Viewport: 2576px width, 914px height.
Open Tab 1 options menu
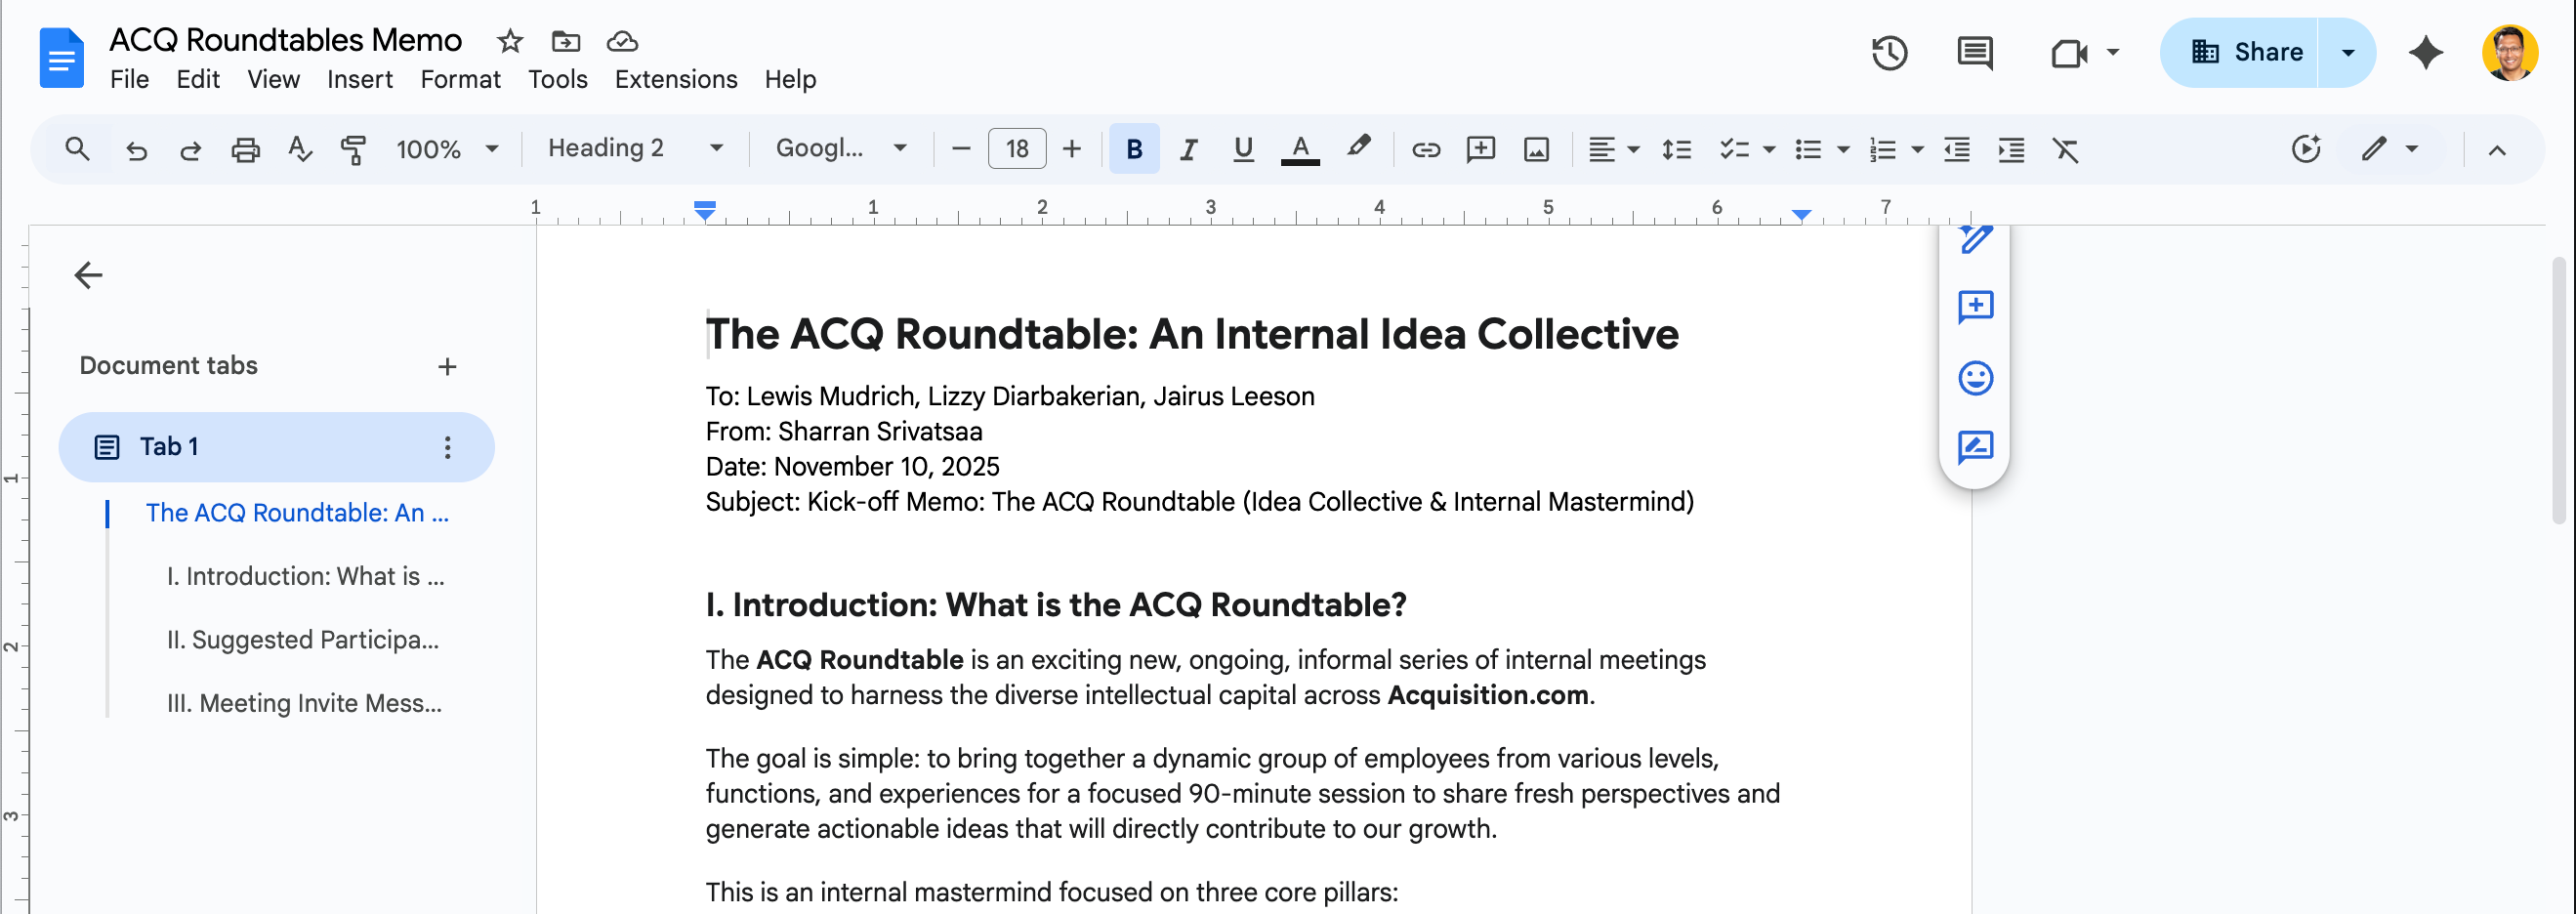(447, 447)
